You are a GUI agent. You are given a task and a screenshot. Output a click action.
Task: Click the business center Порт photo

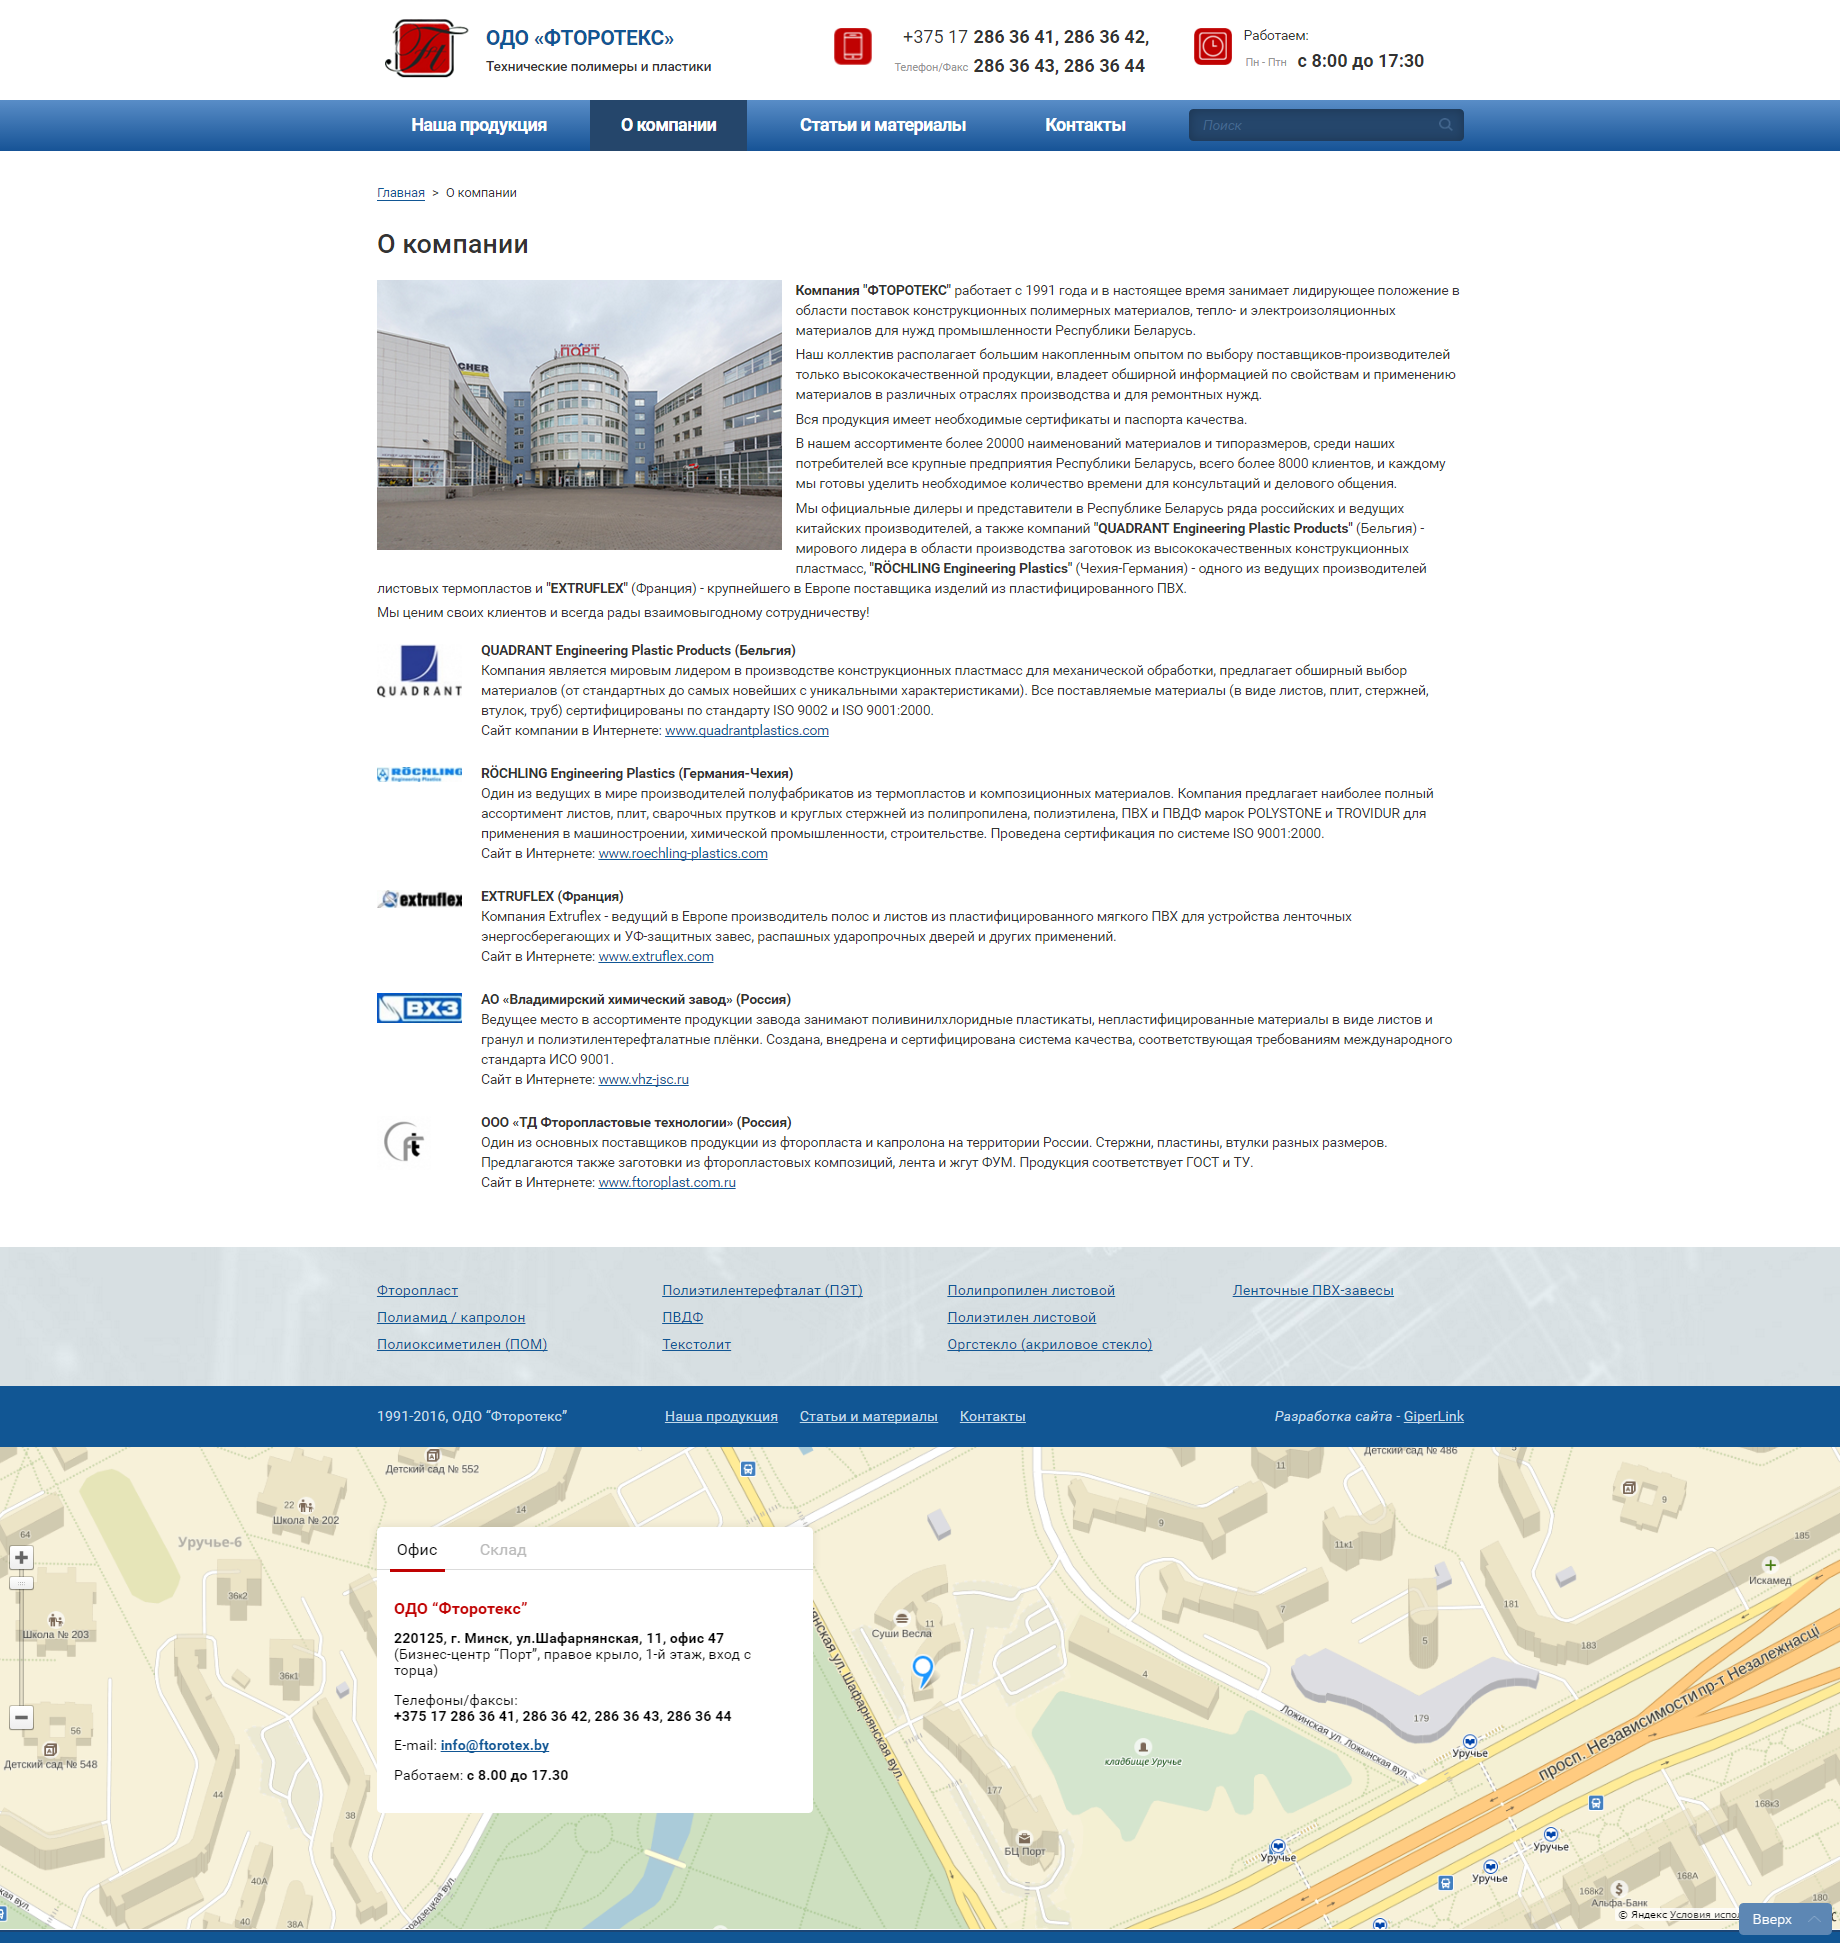click(579, 415)
